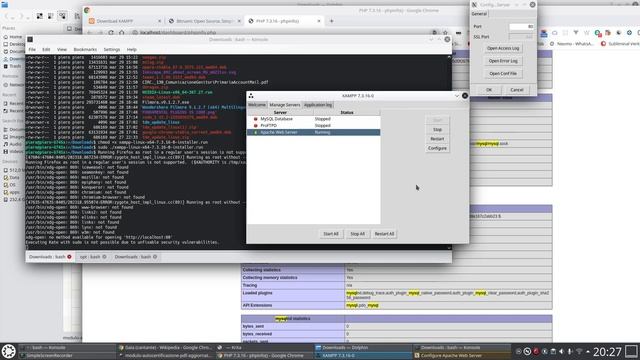
Task: Open Subliminal bookmark in Chrome bar
Action: (x=620, y=44)
